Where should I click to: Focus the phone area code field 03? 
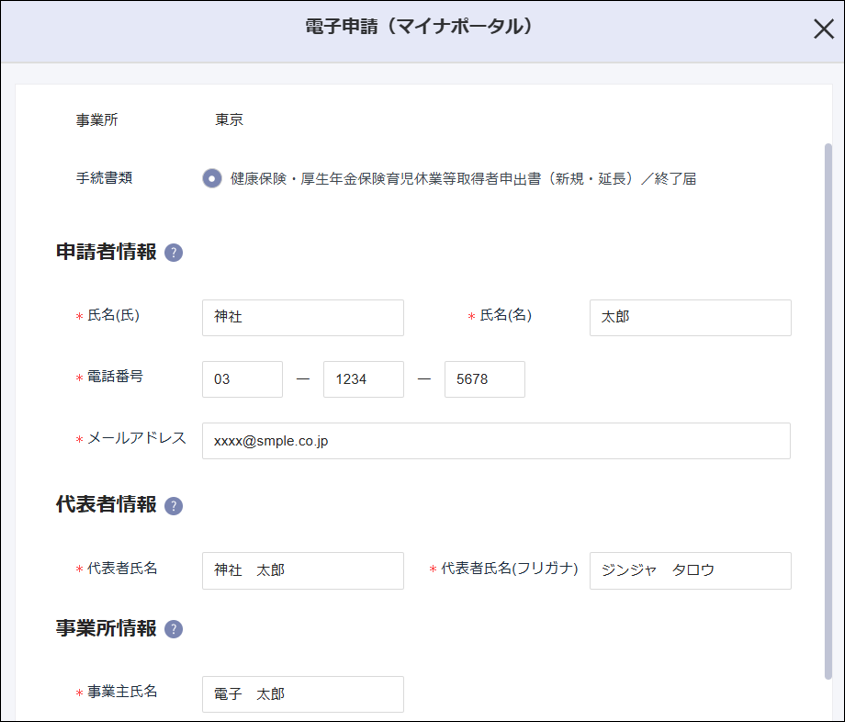click(243, 379)
